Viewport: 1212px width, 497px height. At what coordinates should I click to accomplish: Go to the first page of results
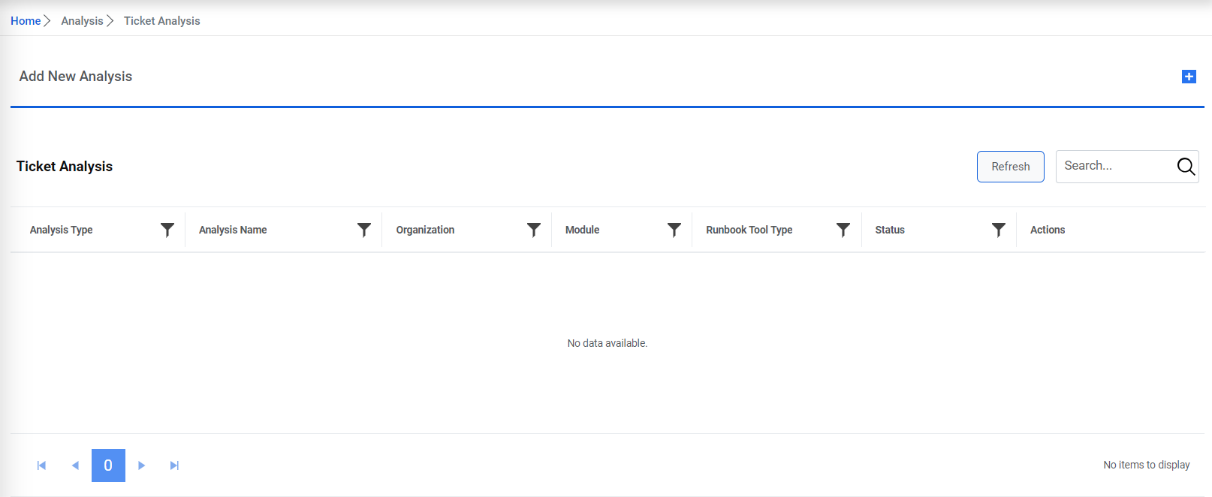coord(42,465)
